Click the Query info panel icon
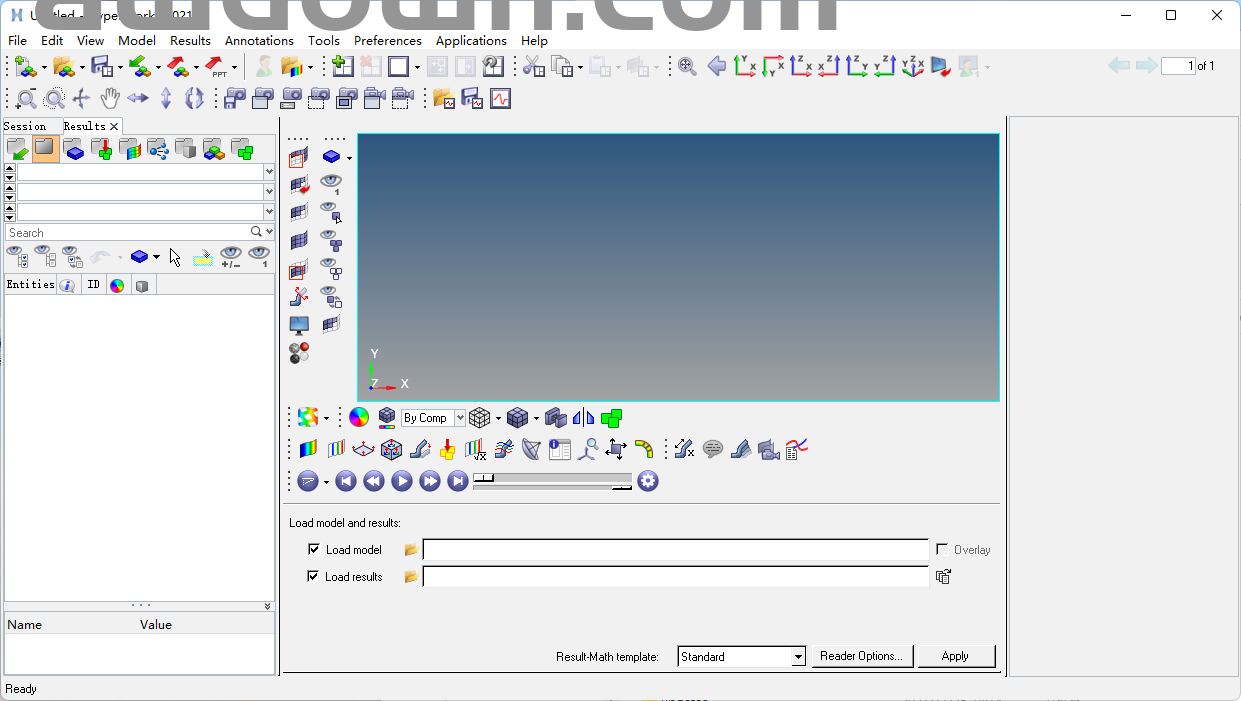The width and height of the screenshot is (1241, 701). (x=560, y=450)
